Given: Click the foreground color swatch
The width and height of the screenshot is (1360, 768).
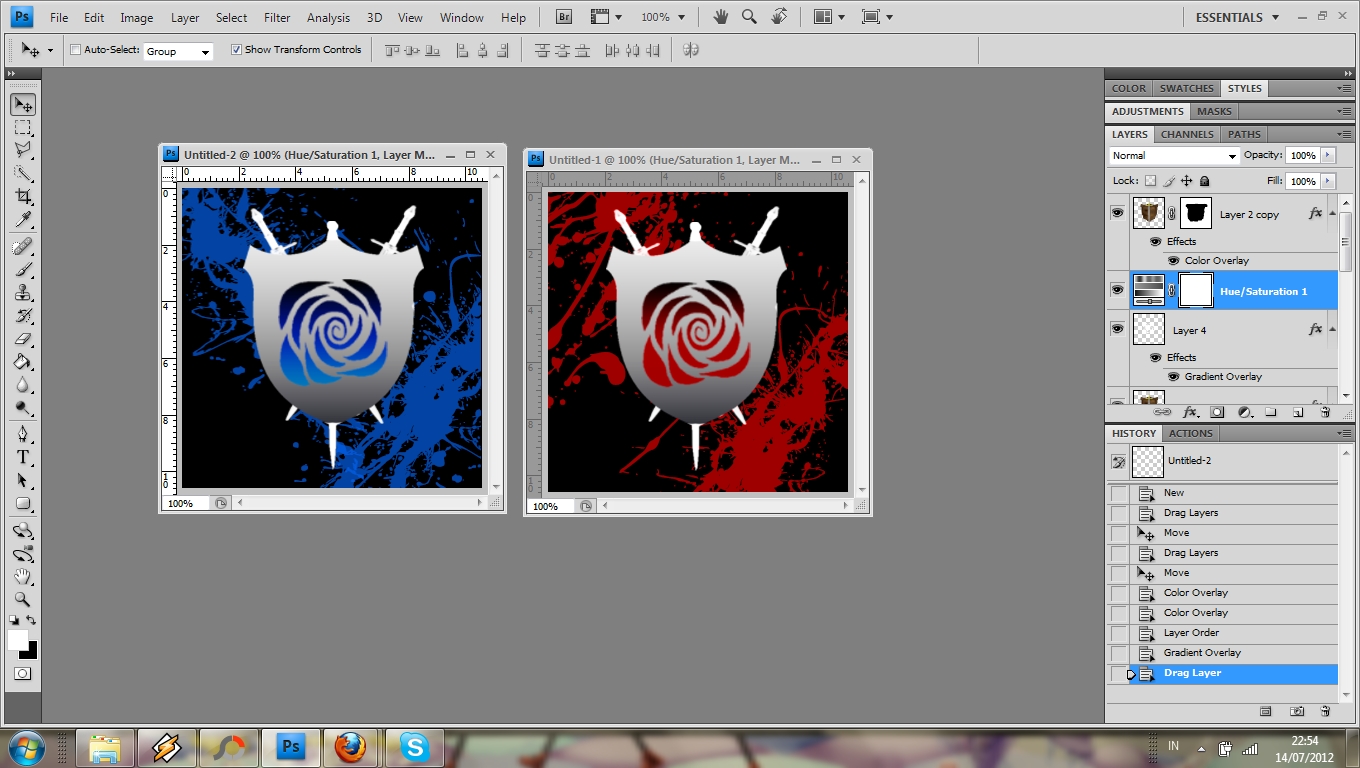Looking at the screenshot, I should 17,638.
